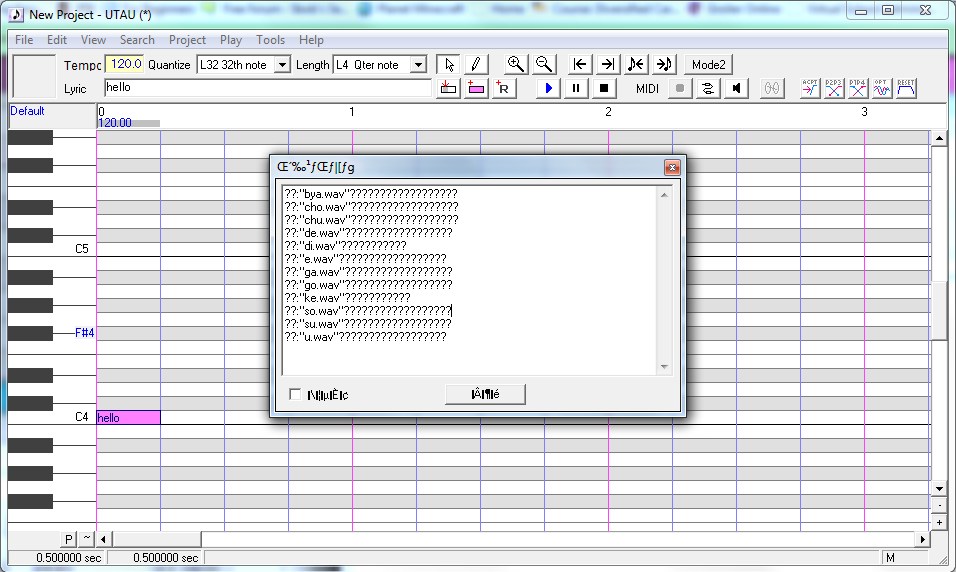Start playback with the blue play button

pyautogui.click(x=548, y=88)
